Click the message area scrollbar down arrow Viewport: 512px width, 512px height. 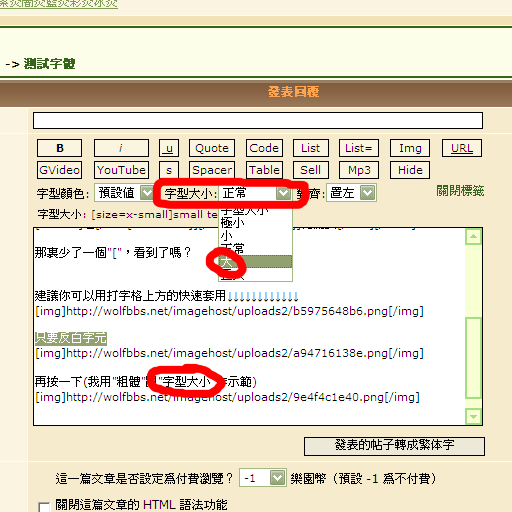473,416
